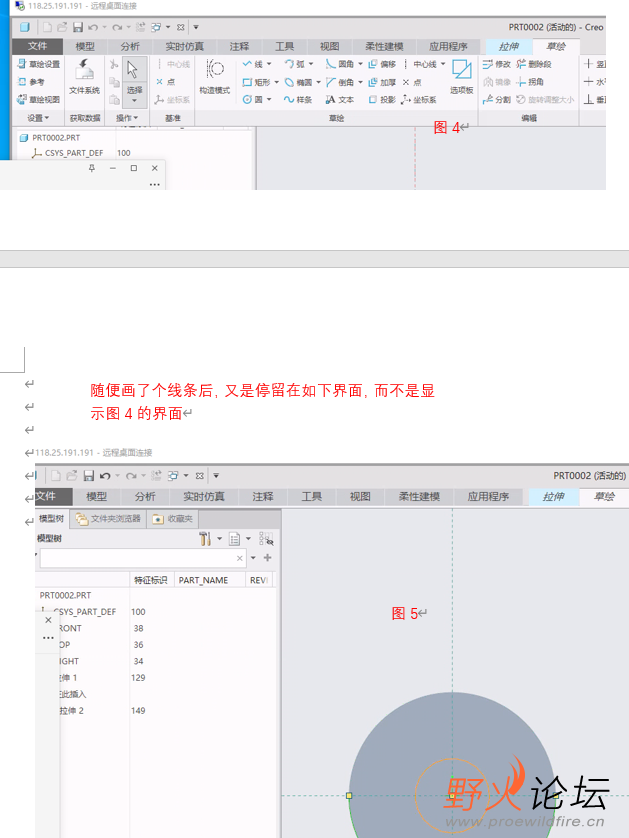Expand the 设置 (Setup) group dropdown
629x838 pixels.
pos(38,118)
